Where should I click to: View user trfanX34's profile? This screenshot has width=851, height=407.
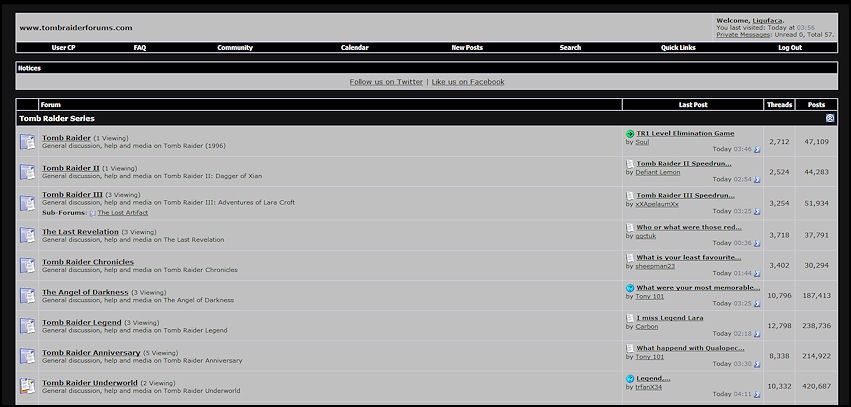(x=649, y=387)
